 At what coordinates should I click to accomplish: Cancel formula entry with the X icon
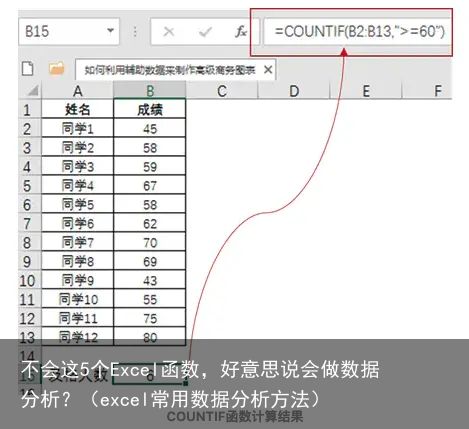pos(169,32)
